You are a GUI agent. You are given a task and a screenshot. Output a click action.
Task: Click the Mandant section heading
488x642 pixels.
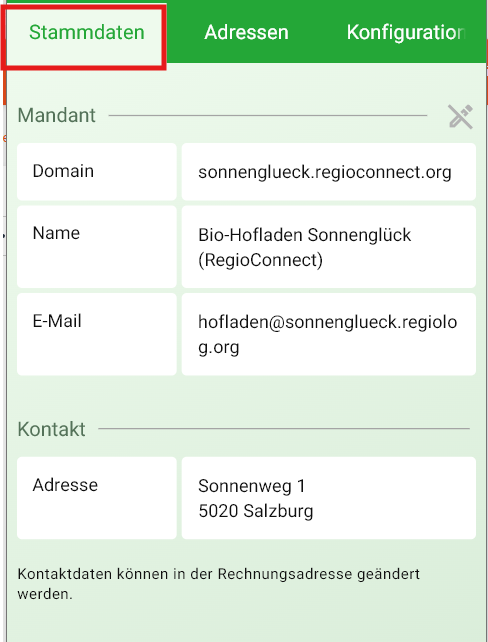tap(56, 115)
